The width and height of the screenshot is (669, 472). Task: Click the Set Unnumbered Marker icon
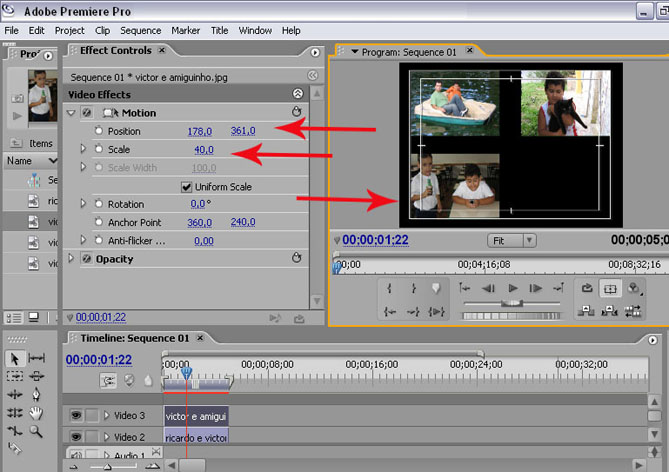coord(436,288)
